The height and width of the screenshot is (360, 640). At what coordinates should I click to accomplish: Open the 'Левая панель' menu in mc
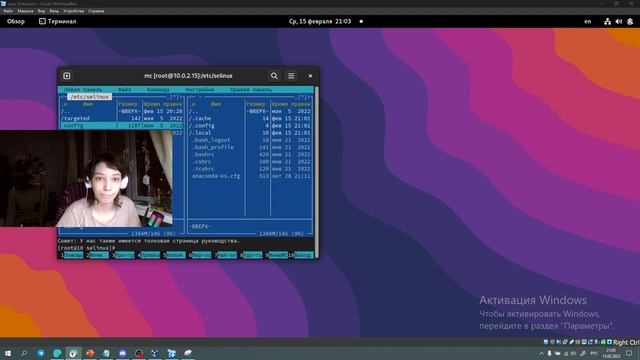(x=83, y=89)
